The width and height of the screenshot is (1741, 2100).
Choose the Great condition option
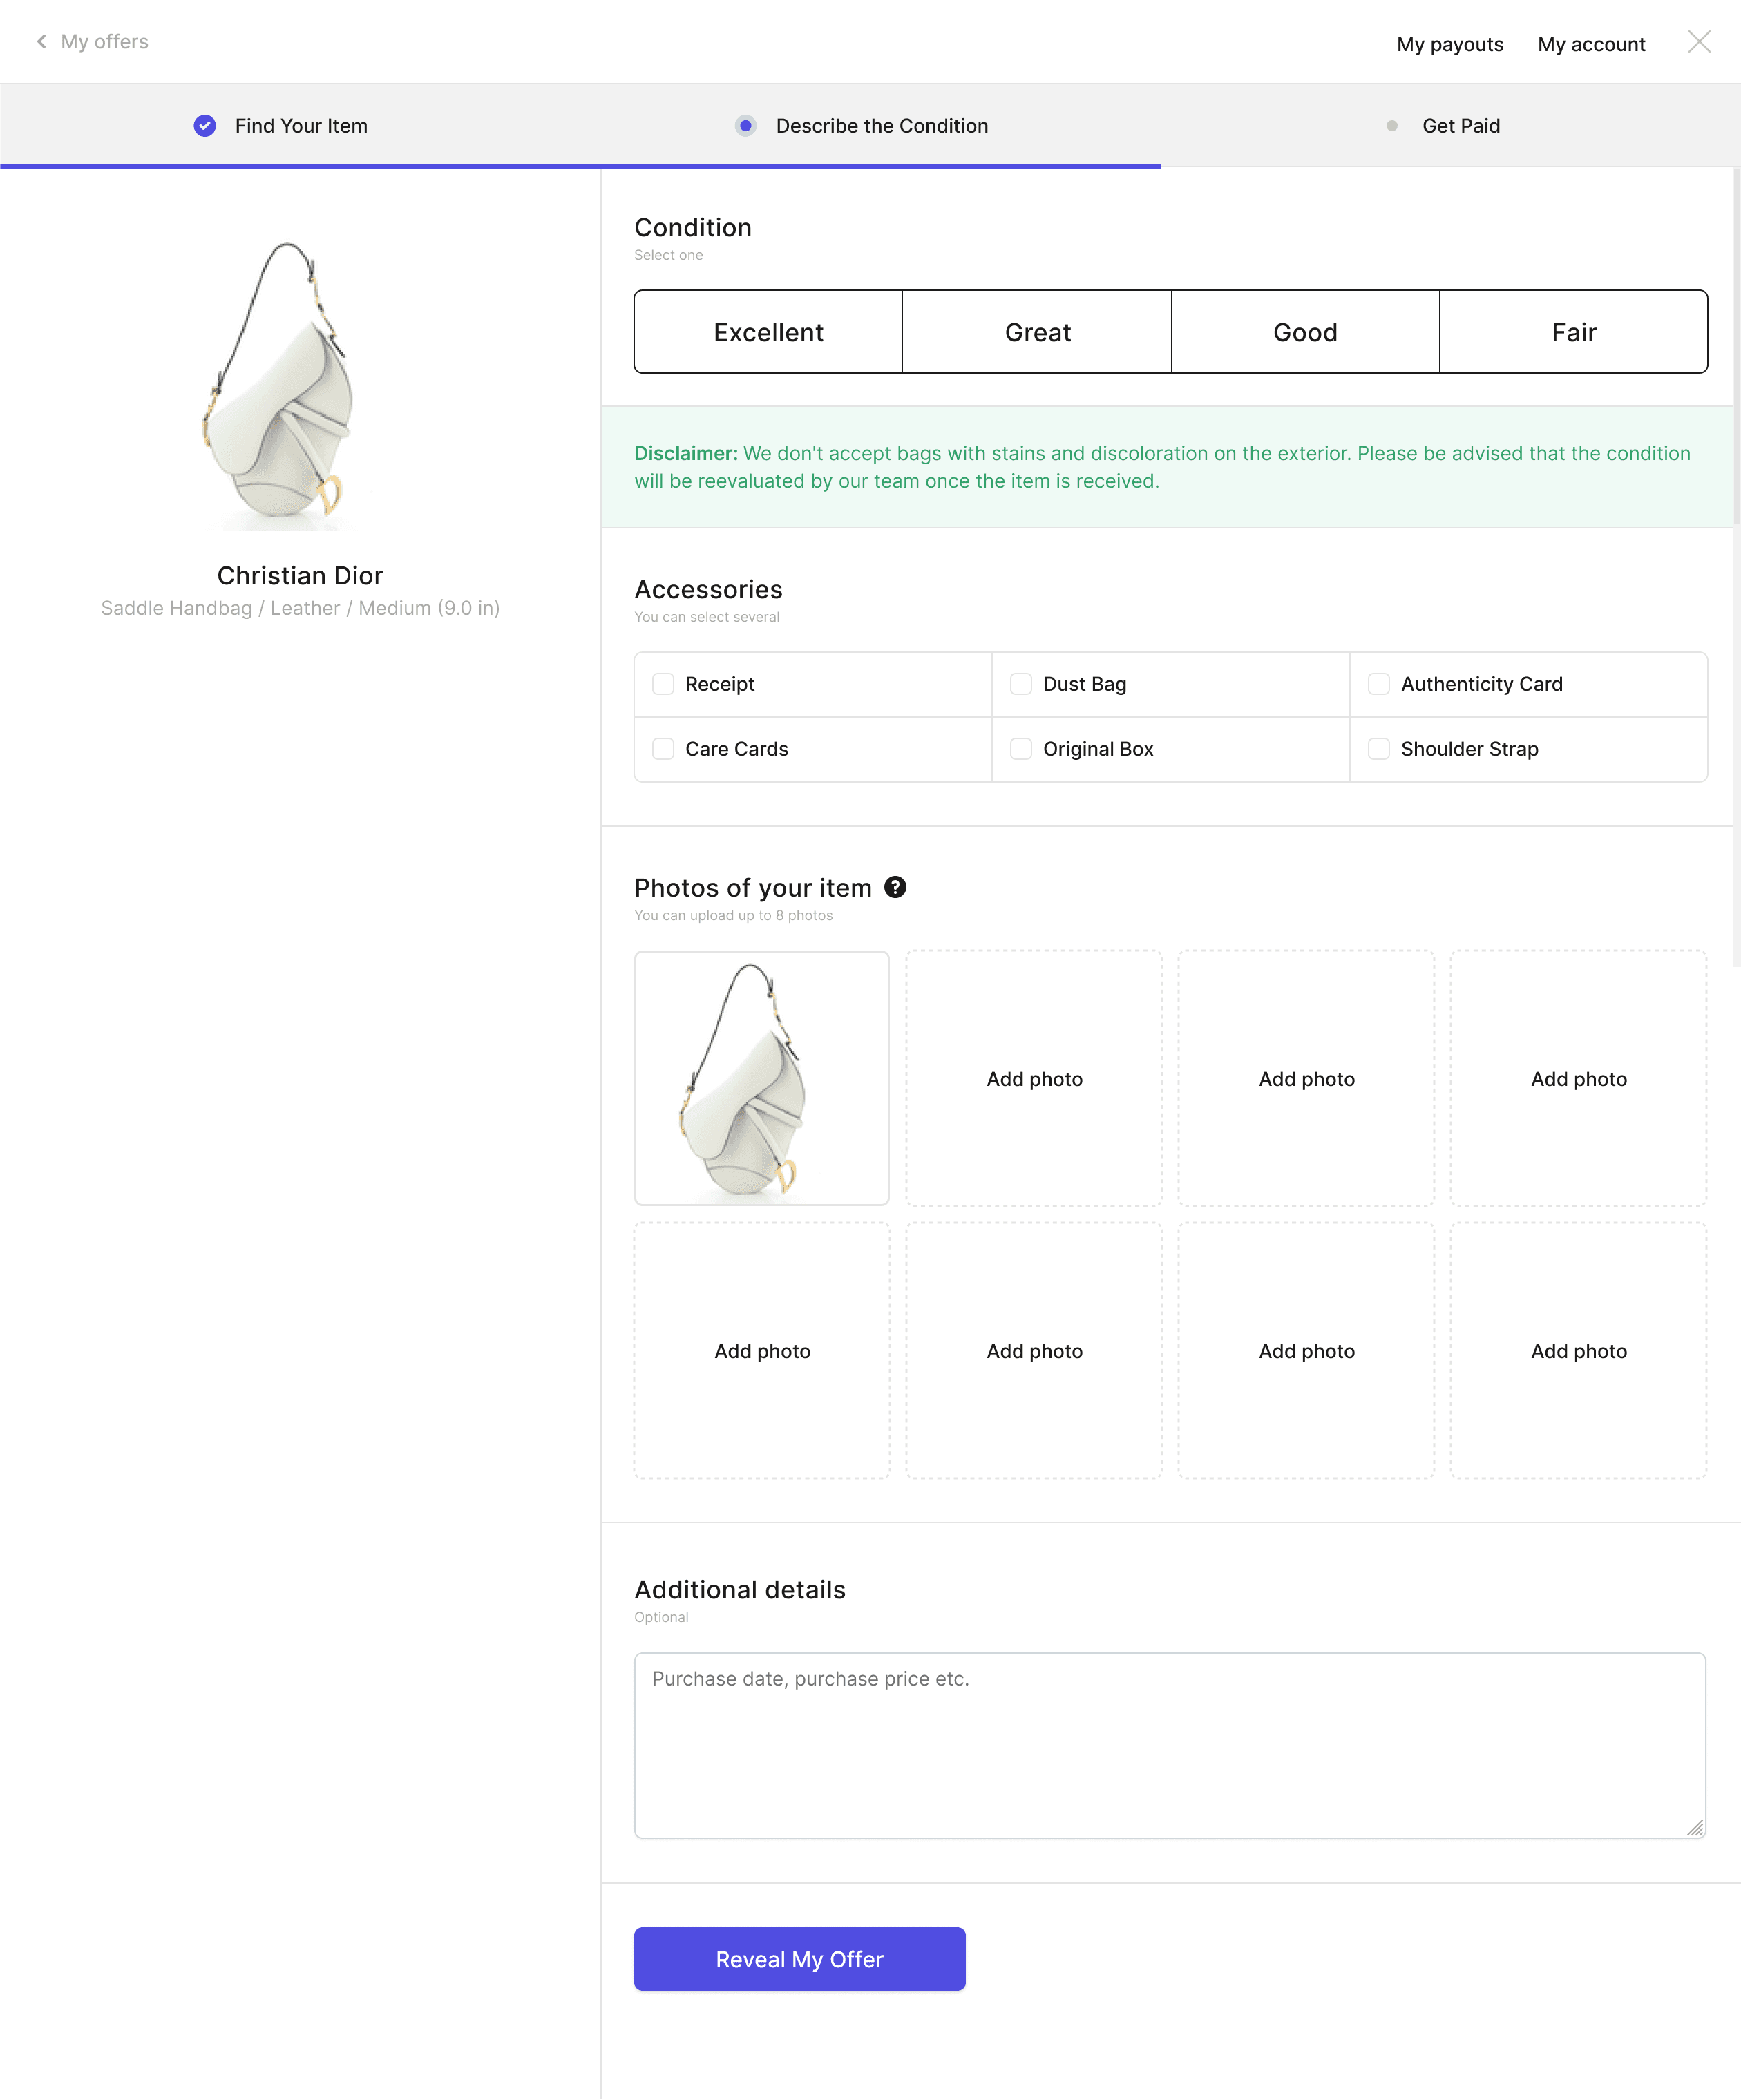click(x=1037, y=332)
